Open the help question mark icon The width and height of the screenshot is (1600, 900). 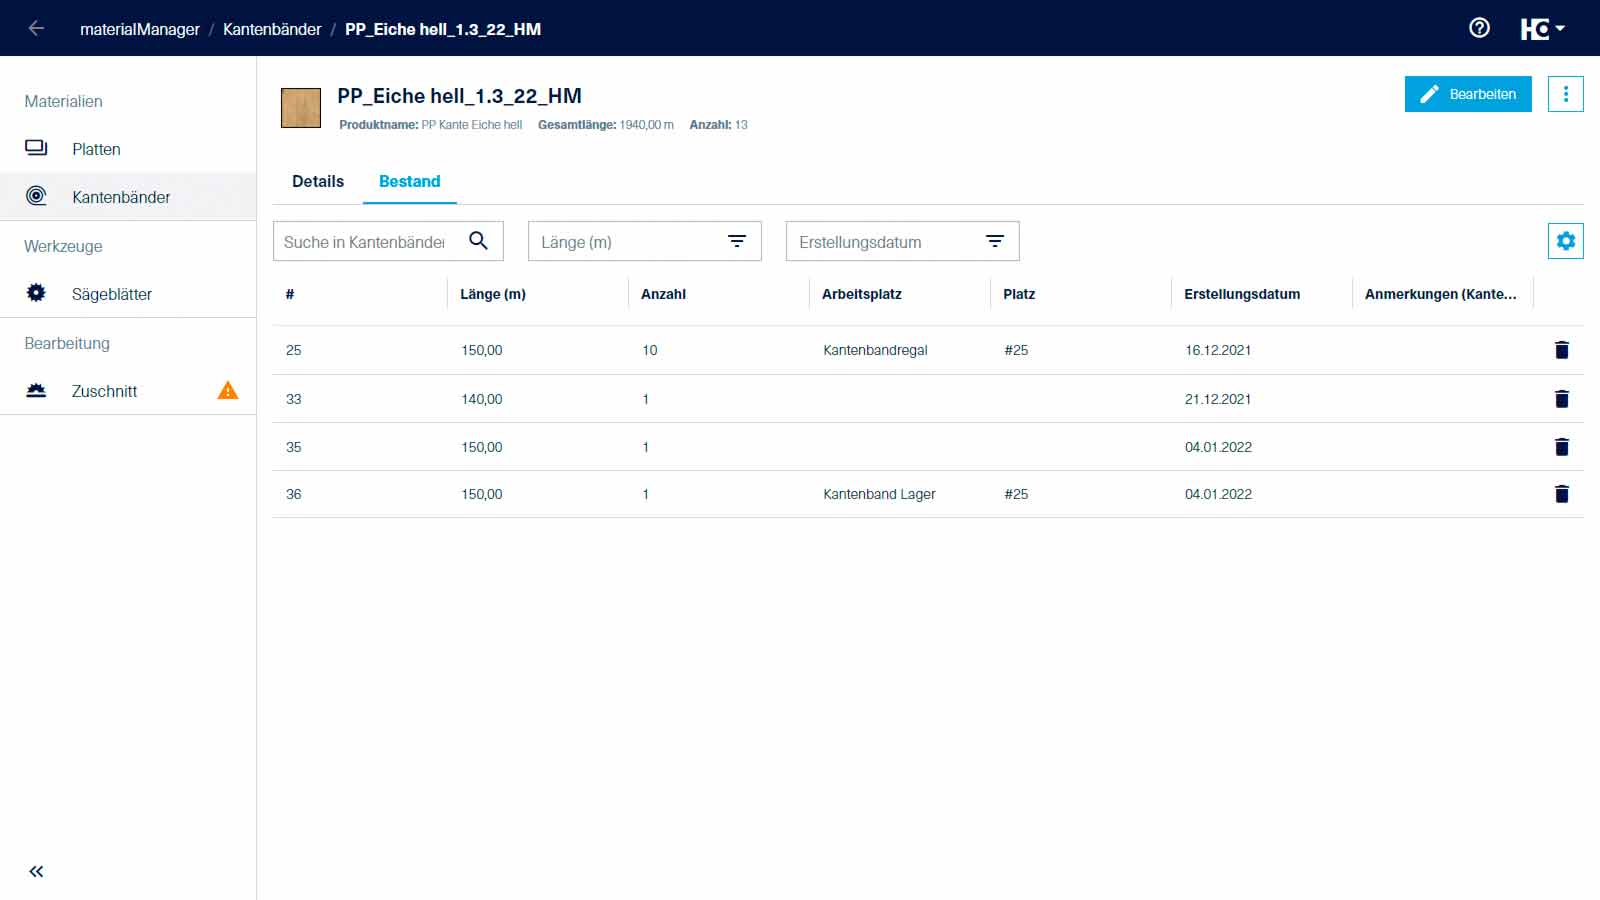[x=1479, y=28]
